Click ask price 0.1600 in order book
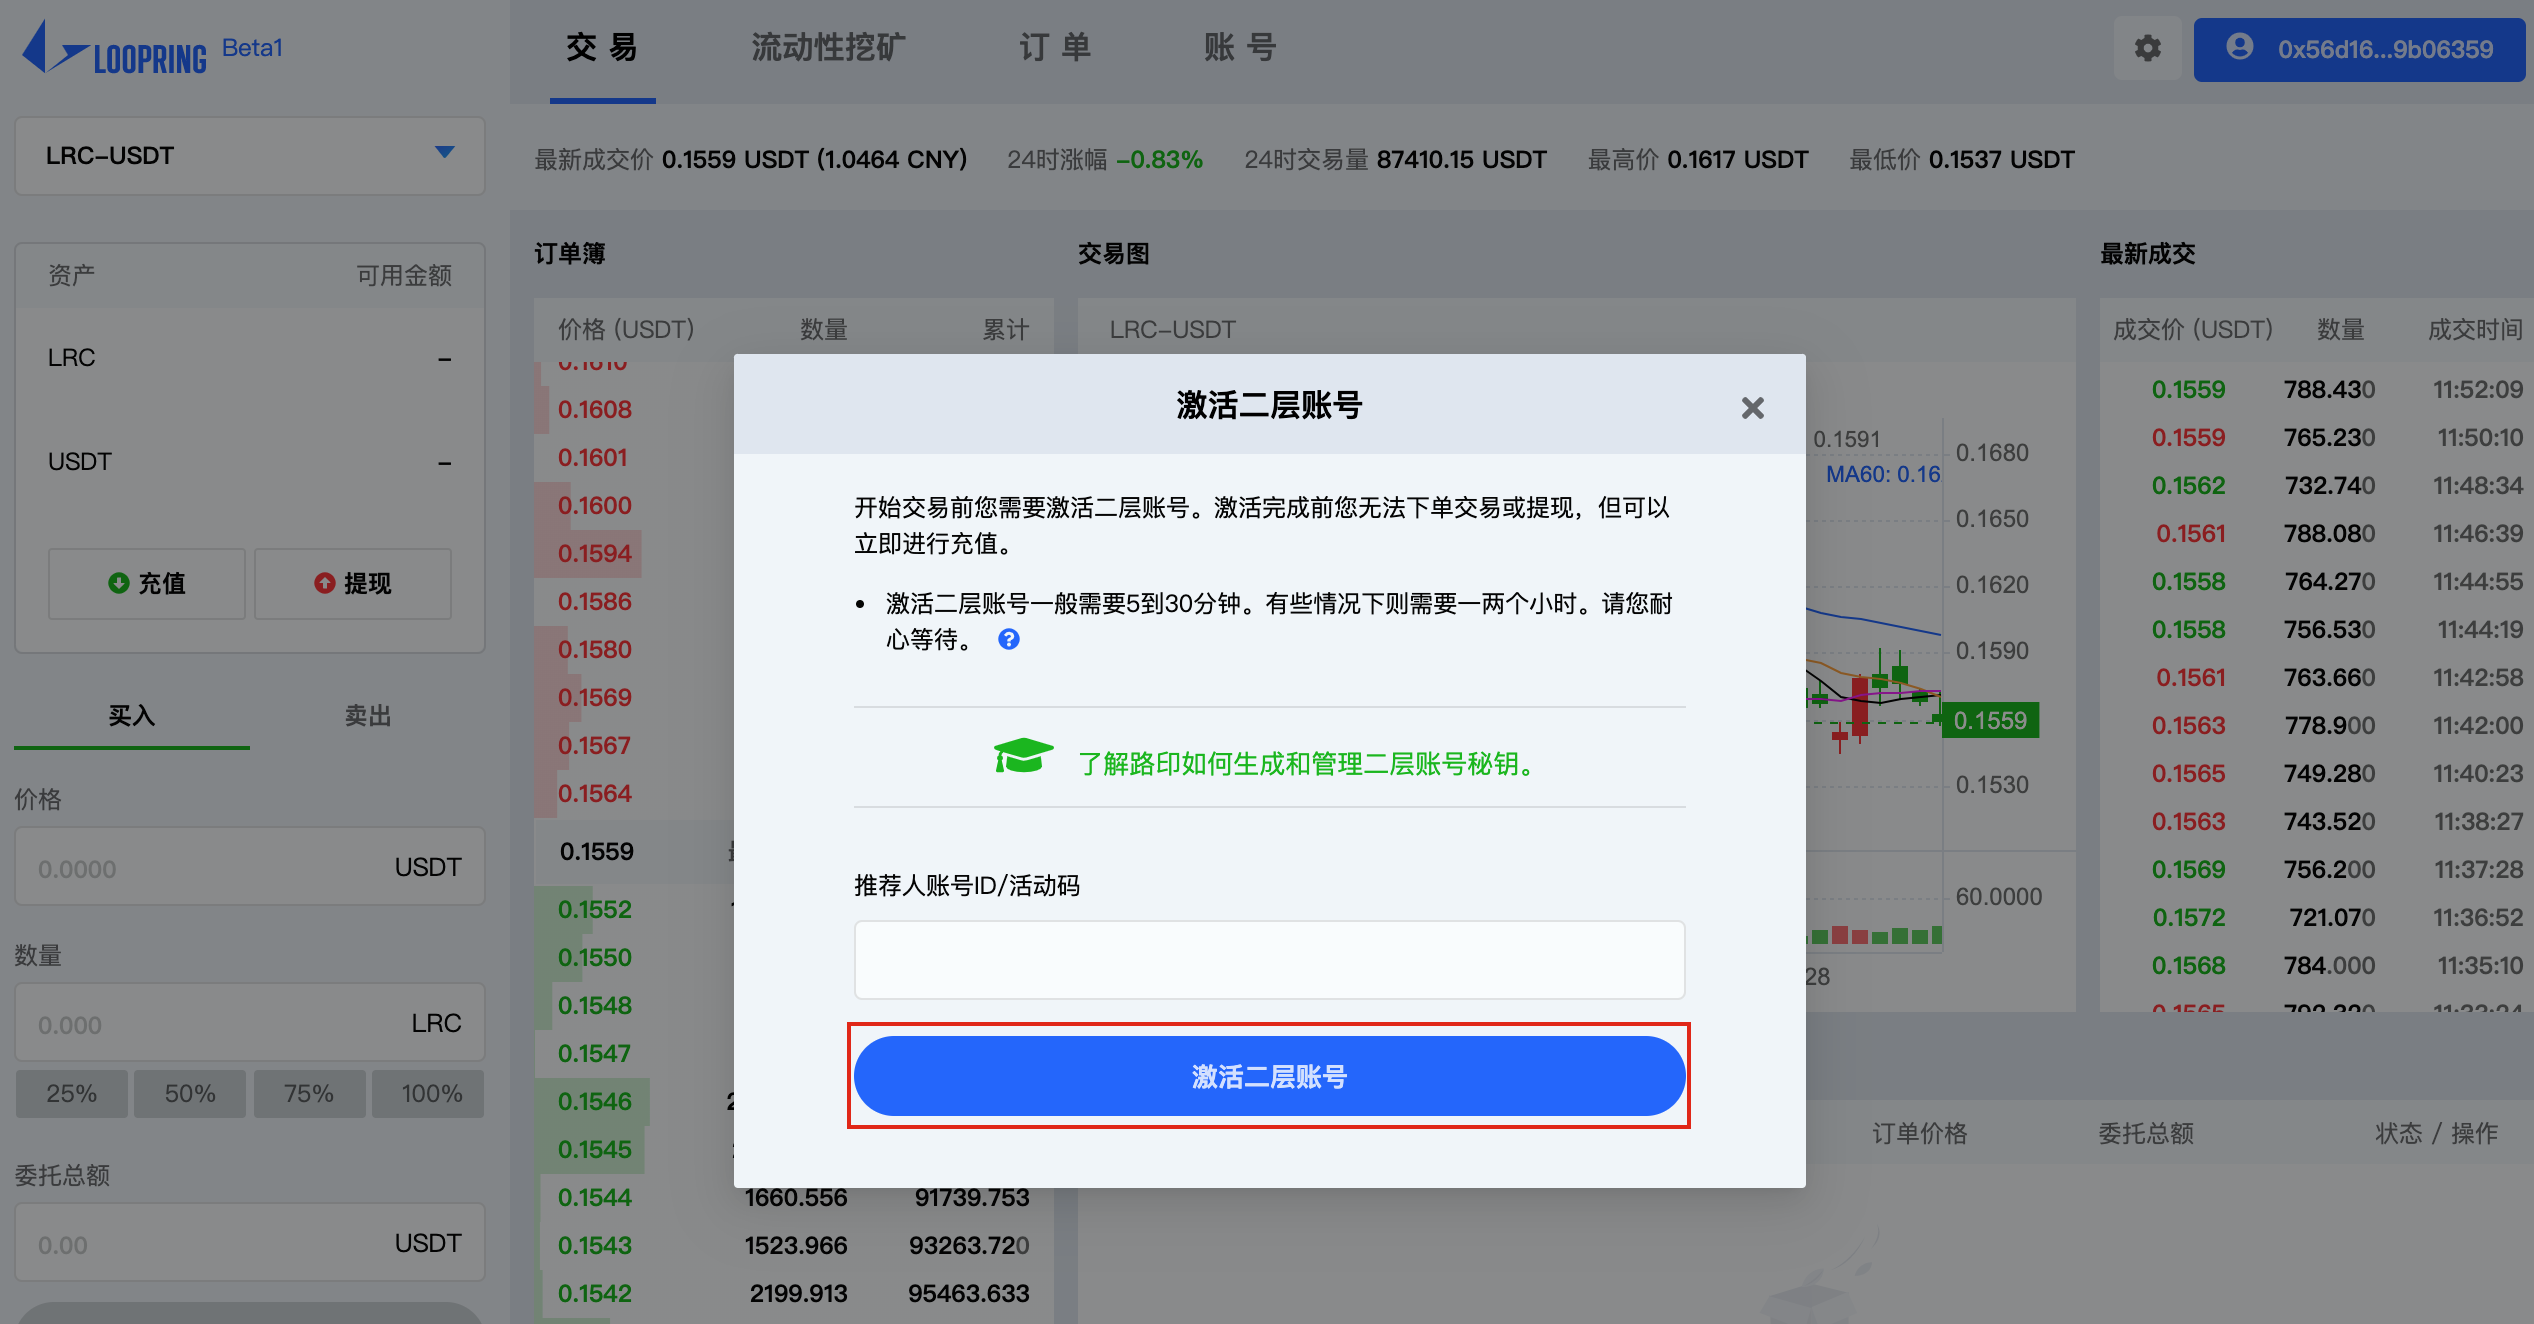2534x1324 pixels. [595, 505]
